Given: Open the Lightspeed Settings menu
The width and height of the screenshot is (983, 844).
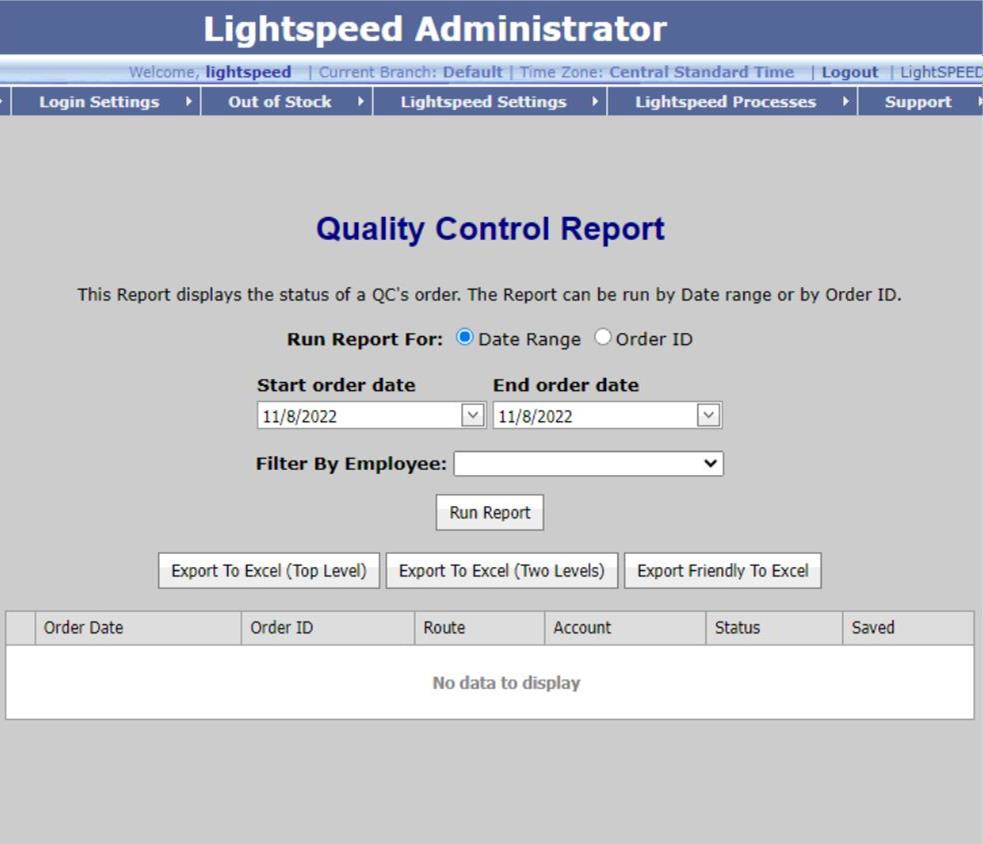Looking at the screenshot, I should coord(490,102).
